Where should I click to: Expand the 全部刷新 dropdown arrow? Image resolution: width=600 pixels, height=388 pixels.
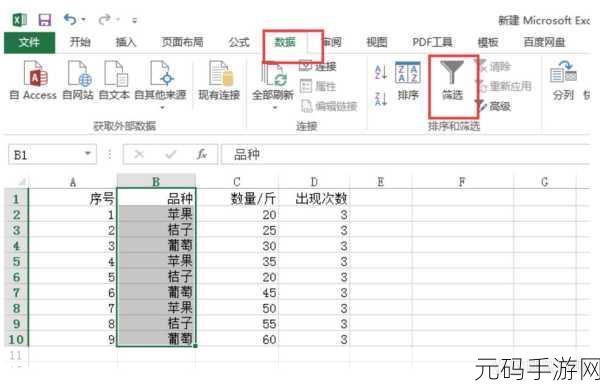pos(275,108)
